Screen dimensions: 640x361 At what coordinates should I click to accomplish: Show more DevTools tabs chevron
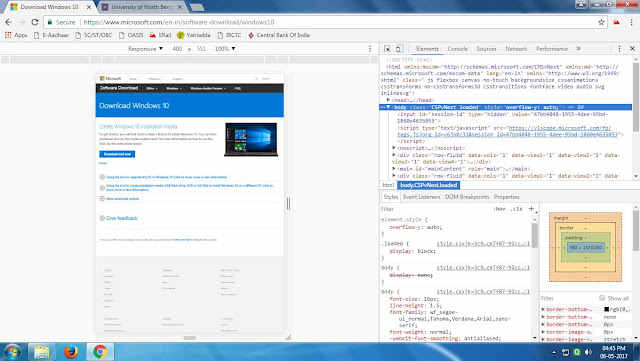578,49
